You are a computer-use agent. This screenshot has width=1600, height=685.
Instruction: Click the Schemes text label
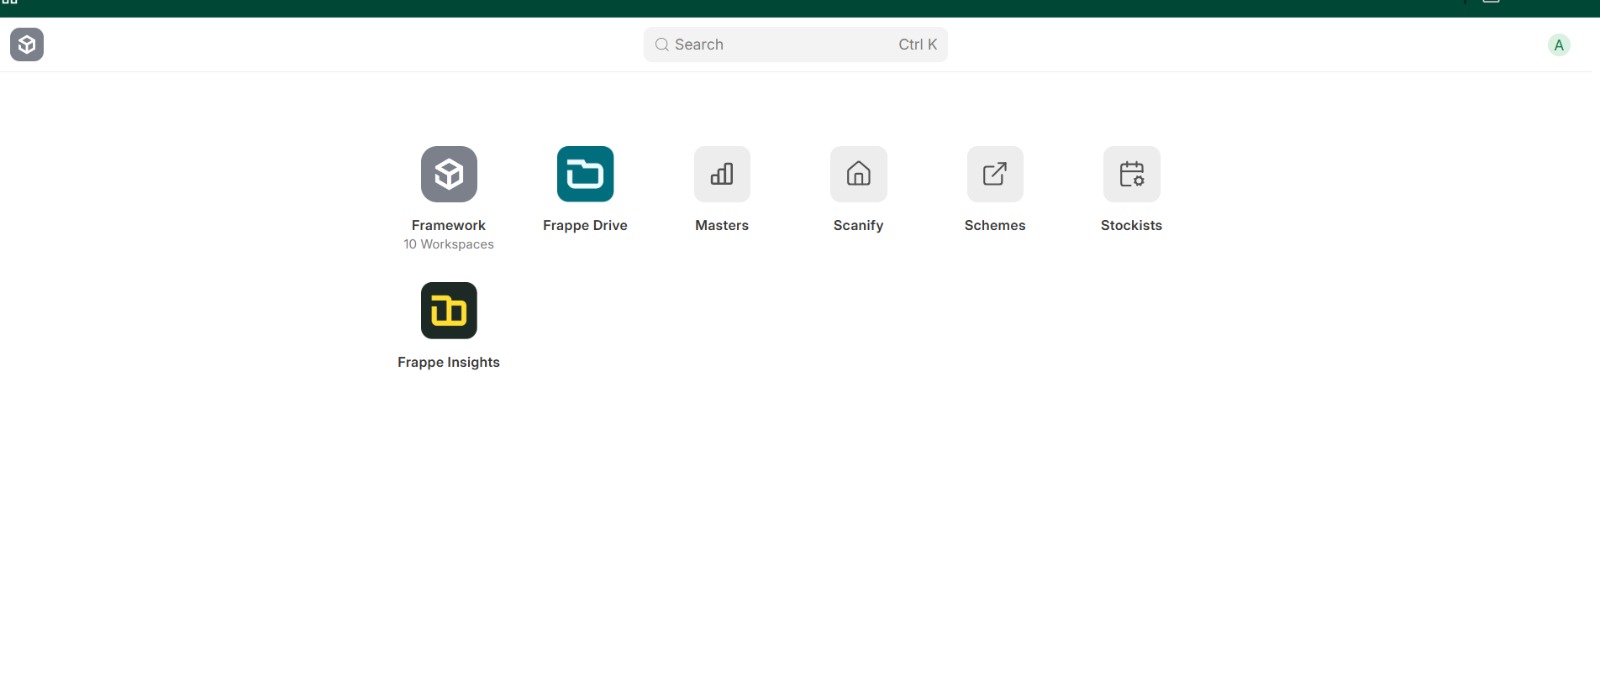[x=994, y=226]
